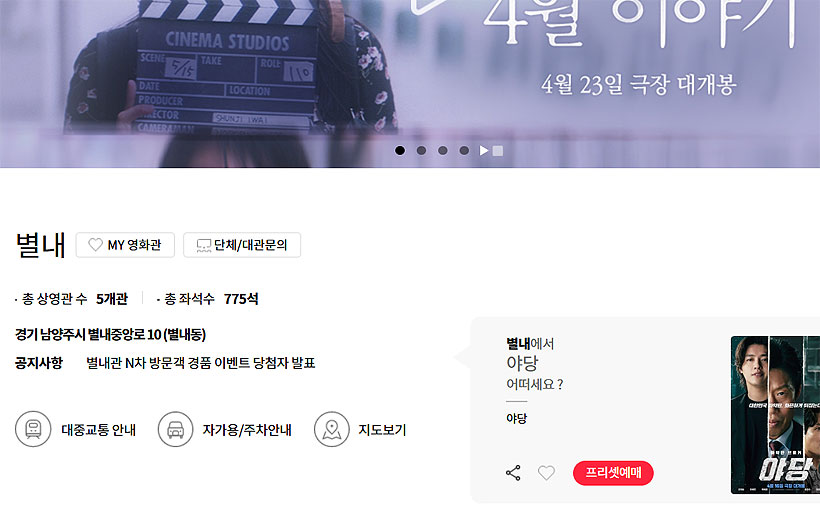
Task: Click the 5개관 screen count
Action: click(112, 299)
